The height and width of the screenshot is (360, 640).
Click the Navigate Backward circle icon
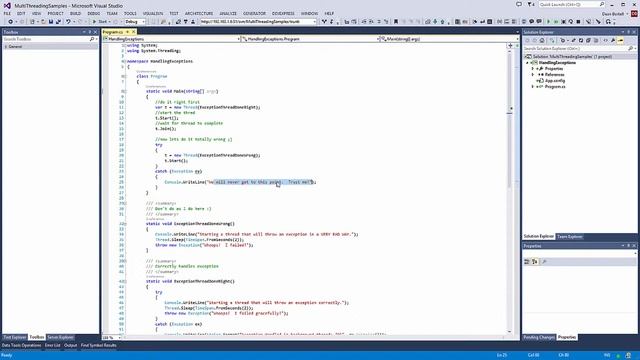tap(10, 22)
